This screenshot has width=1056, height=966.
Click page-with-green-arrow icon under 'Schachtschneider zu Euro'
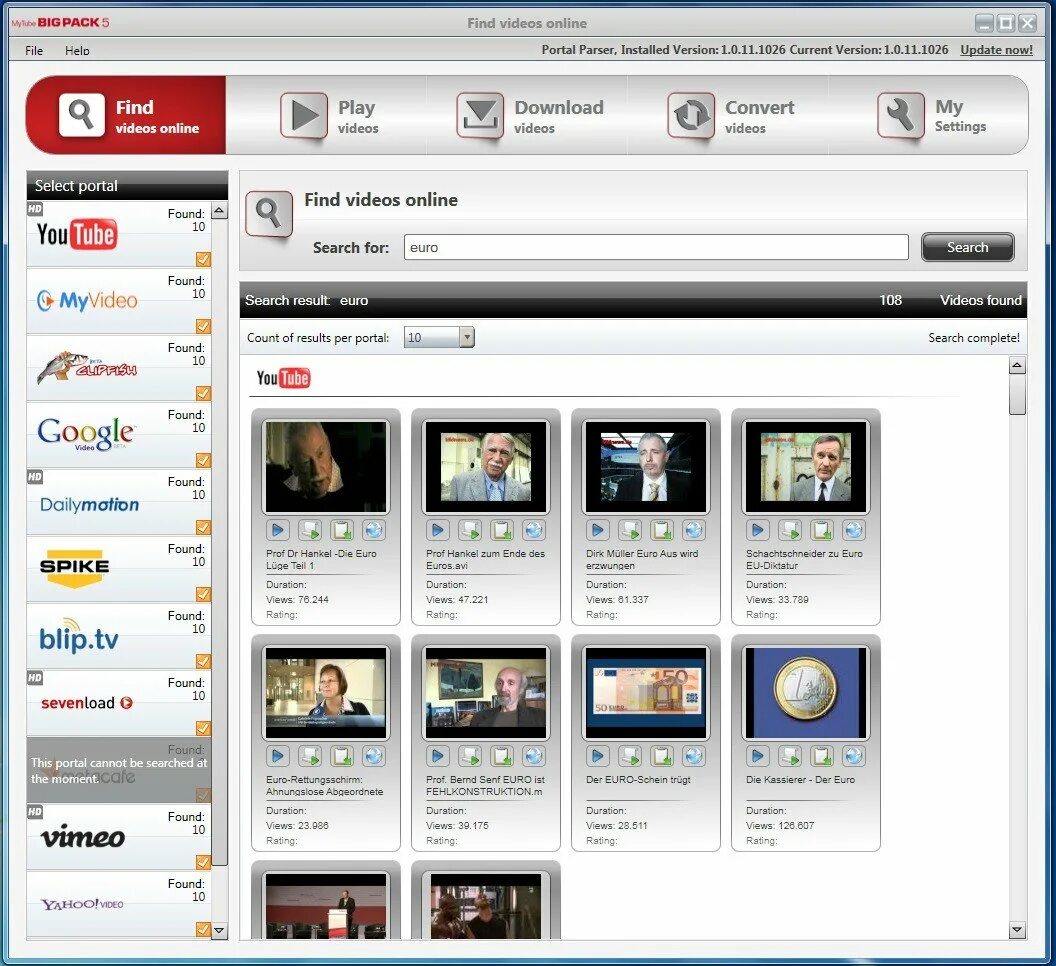coord(790,530)
